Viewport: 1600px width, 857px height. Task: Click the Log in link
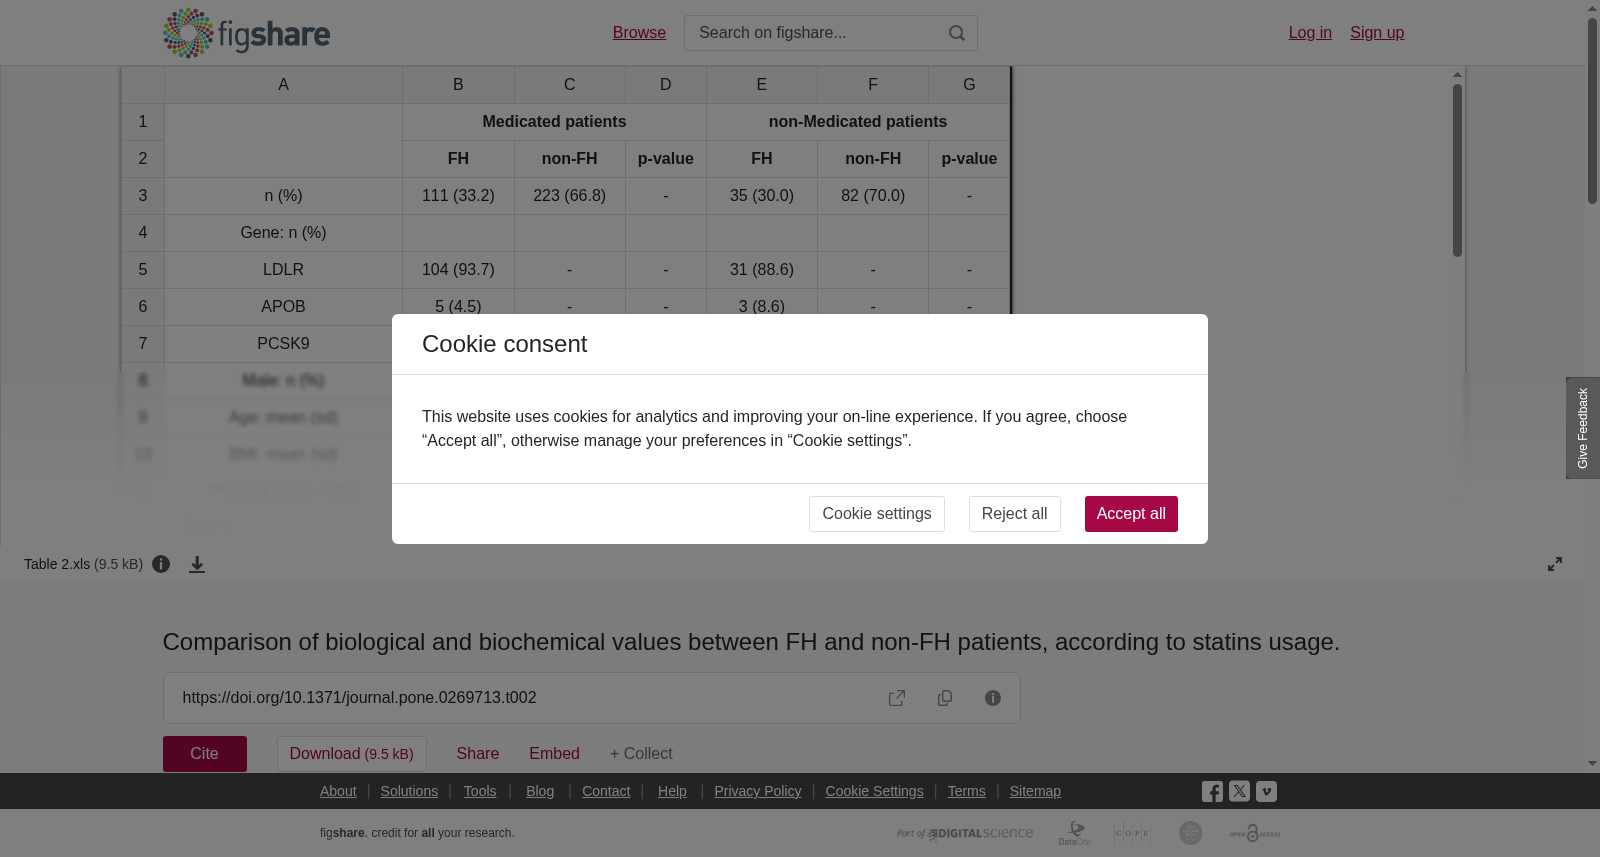1310,33
